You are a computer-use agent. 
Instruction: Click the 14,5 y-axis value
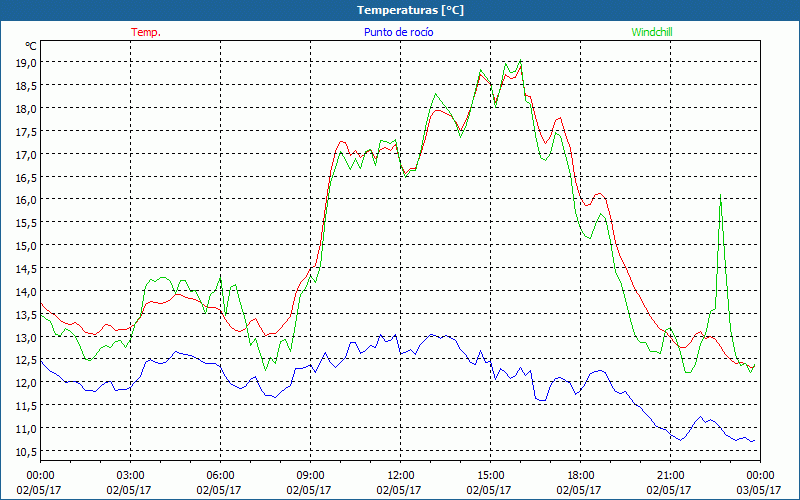point(27,268)
